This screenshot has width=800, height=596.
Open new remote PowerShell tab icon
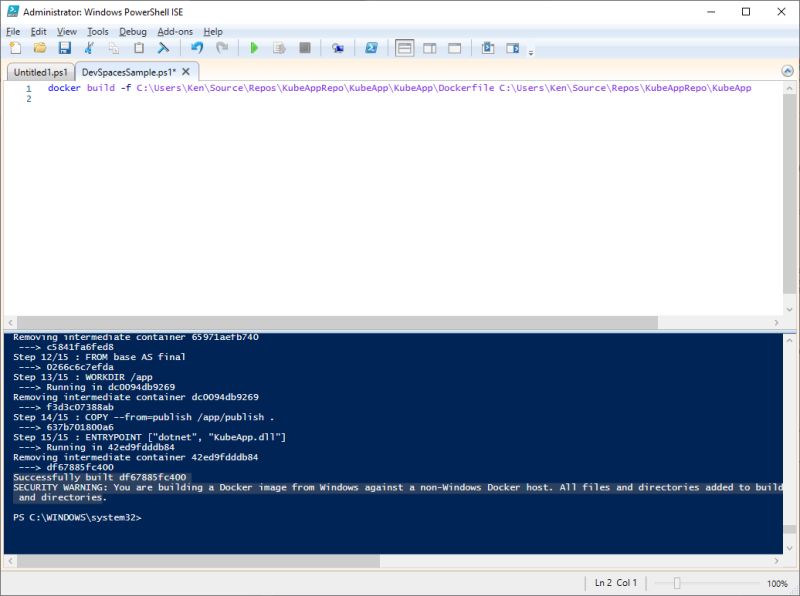click(337, 48)
